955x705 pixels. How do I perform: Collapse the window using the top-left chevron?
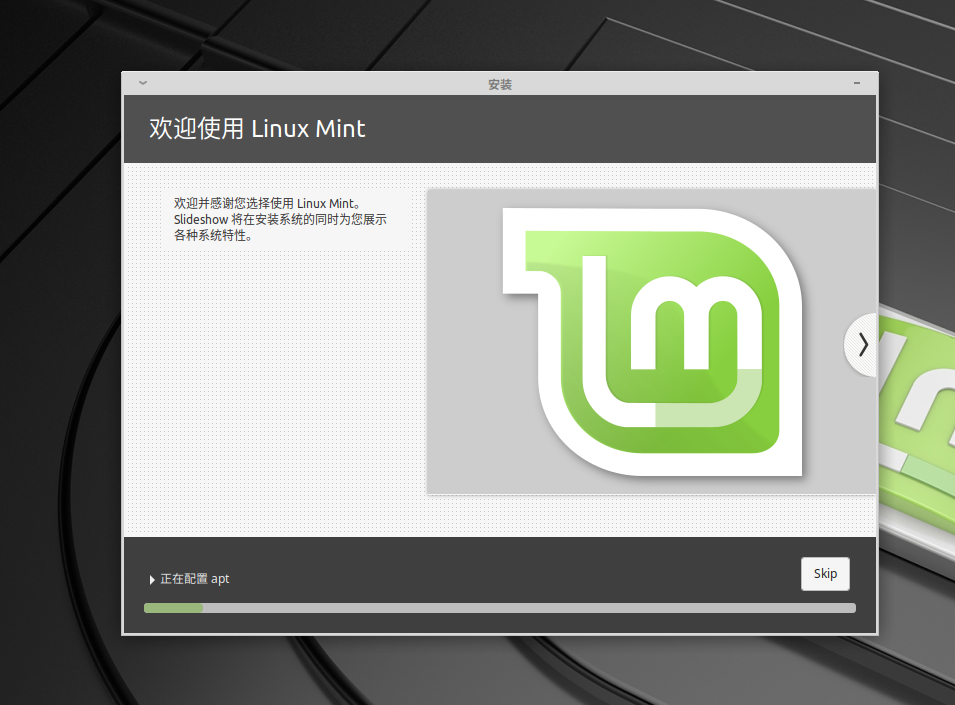[x=142, y=84]
